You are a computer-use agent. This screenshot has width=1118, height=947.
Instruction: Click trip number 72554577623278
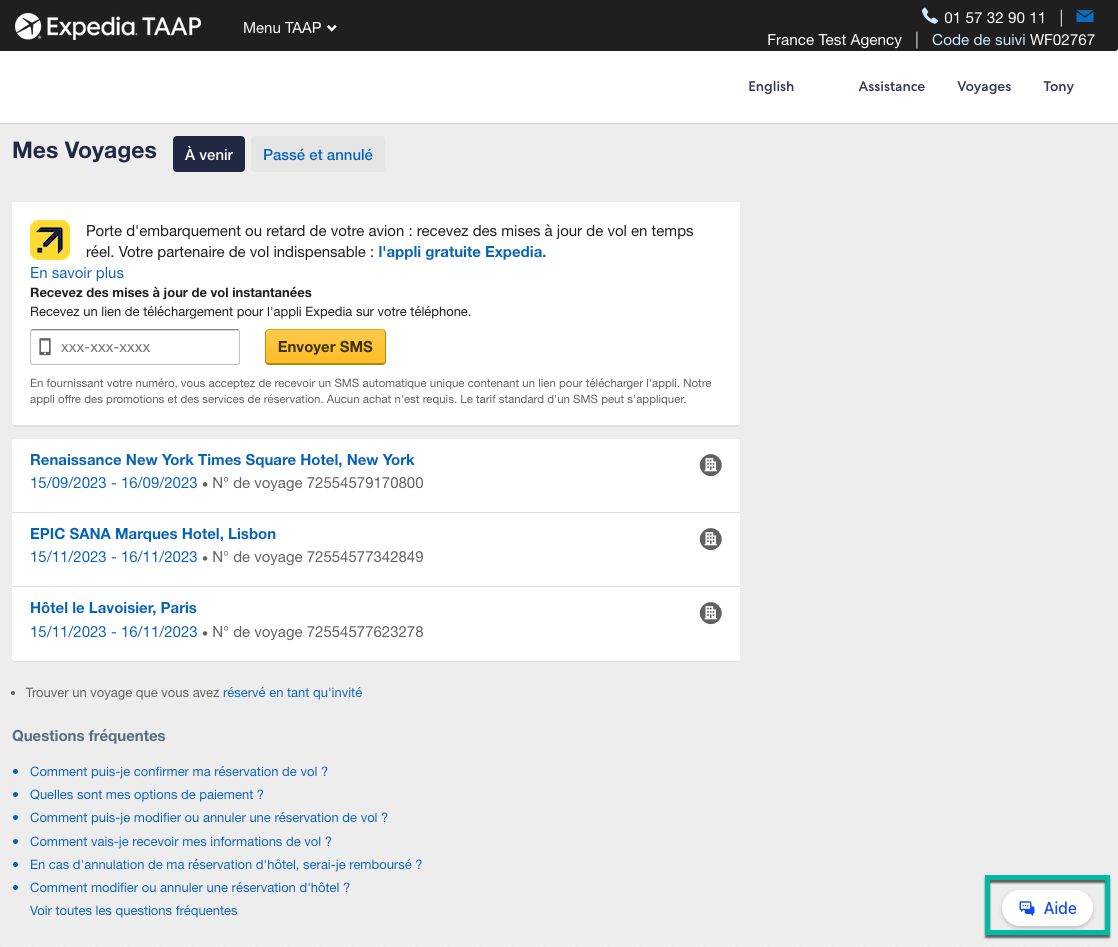point(365,632)
